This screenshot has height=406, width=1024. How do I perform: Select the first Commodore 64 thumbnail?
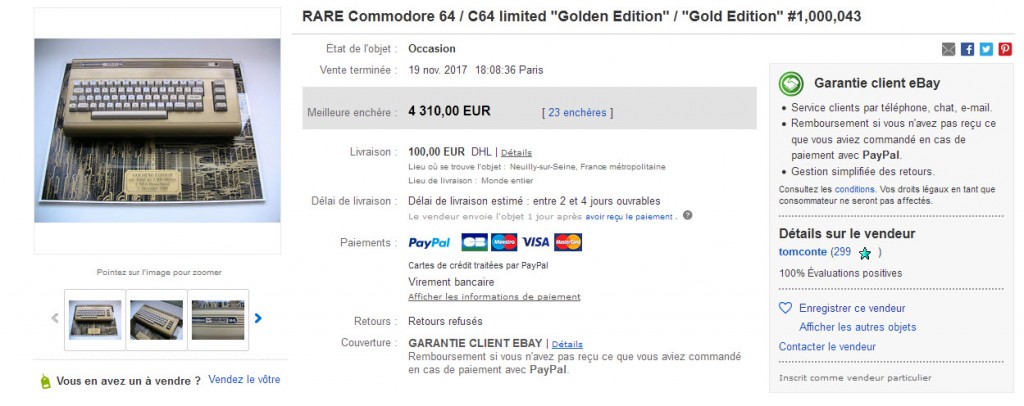pos(95,320)
